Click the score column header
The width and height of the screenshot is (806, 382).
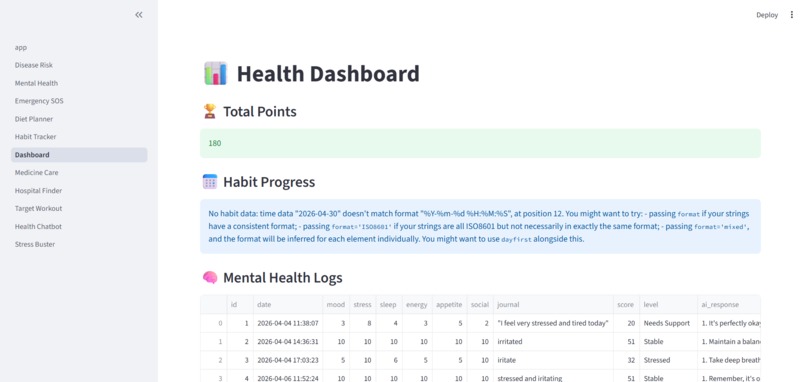coord(626,304)
